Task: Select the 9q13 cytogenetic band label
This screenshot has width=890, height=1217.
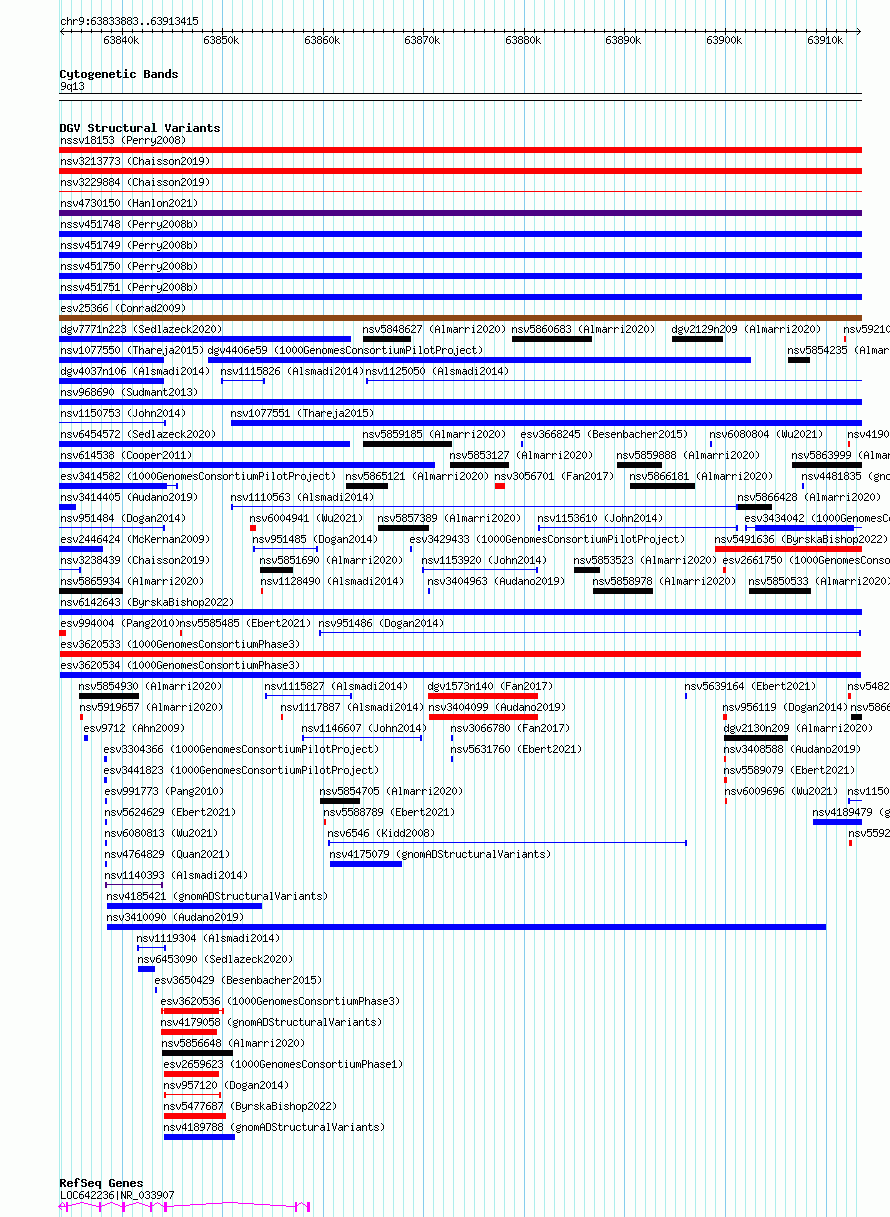Action: coord(72,86)
